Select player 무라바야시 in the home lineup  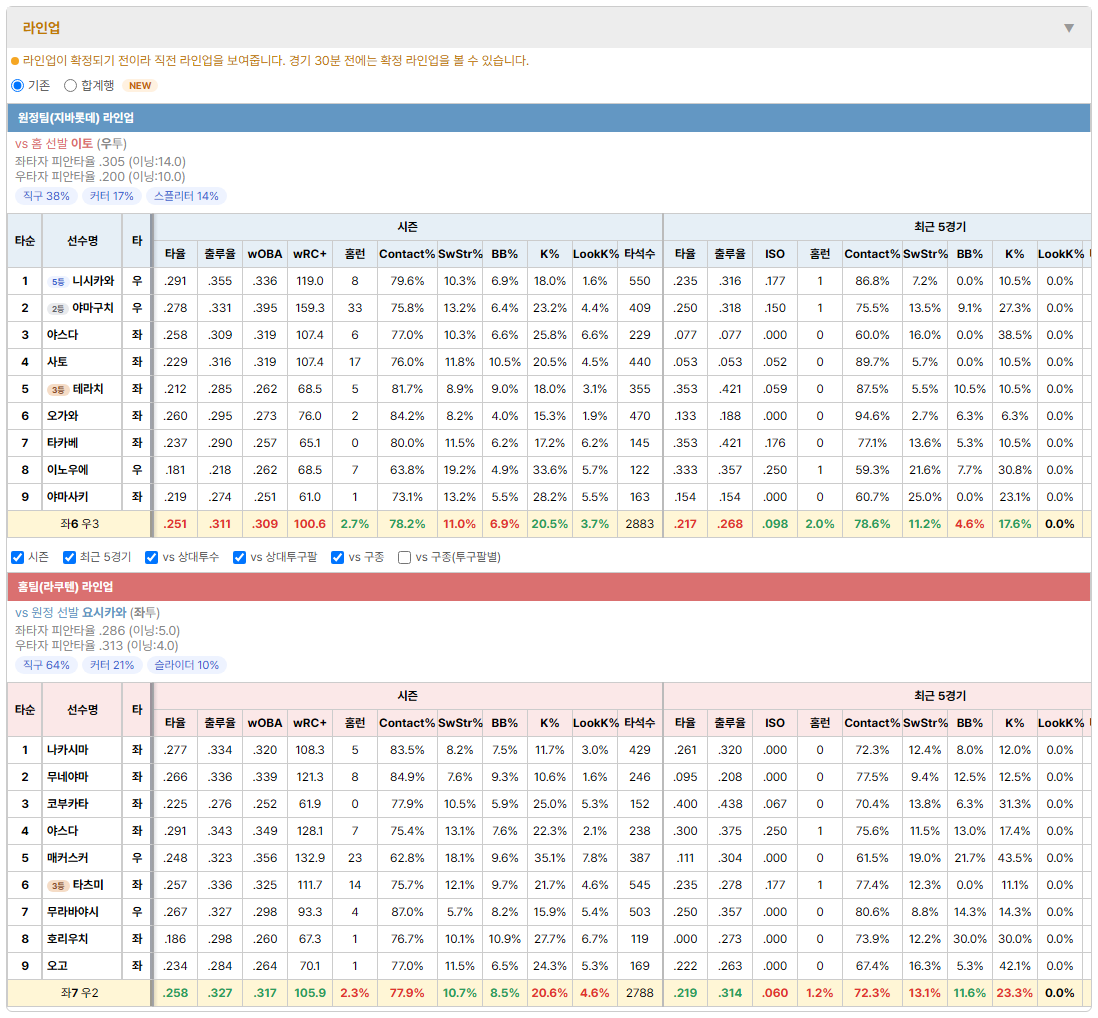pyautogui.click(x=73, y=912)
